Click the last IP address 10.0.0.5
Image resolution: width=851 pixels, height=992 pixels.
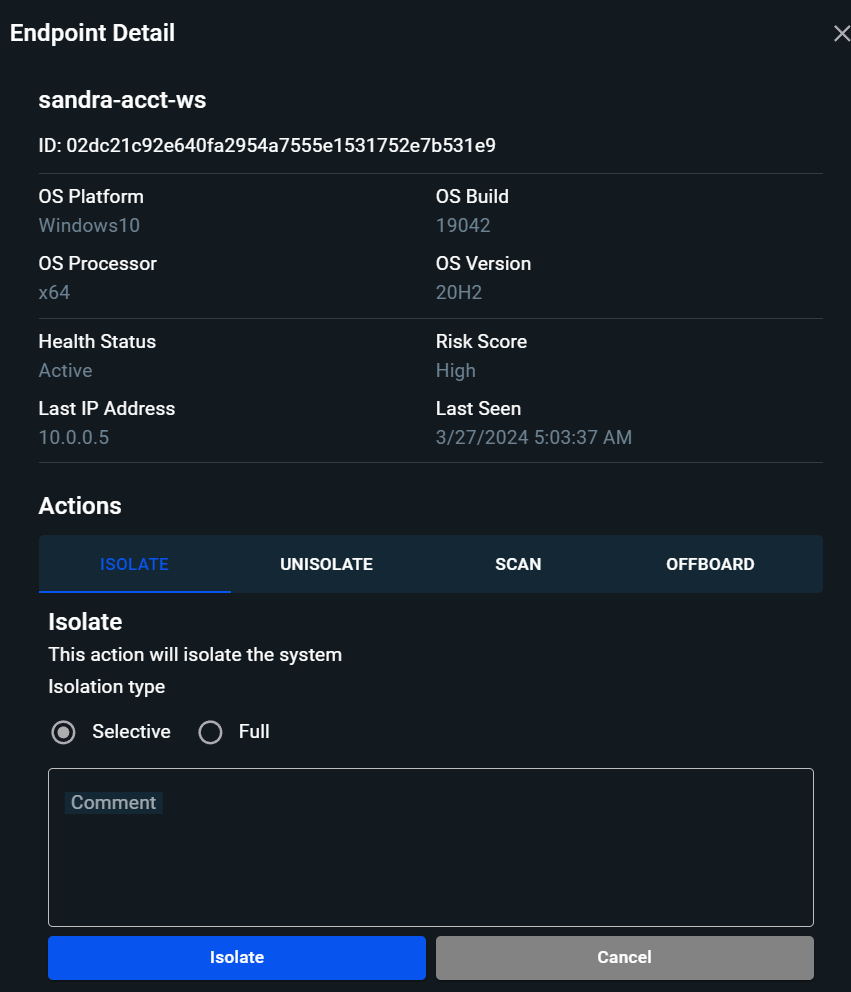[x=73, y=437]
